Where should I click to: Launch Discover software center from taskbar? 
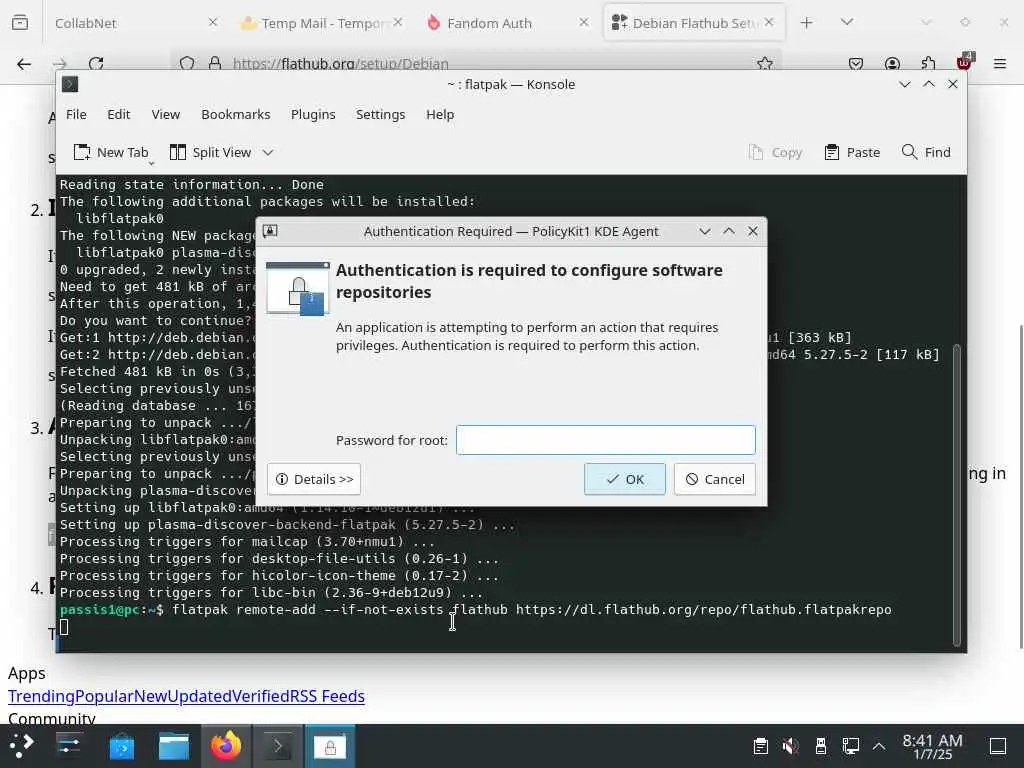pyautogui.click(x=121, y=745)
